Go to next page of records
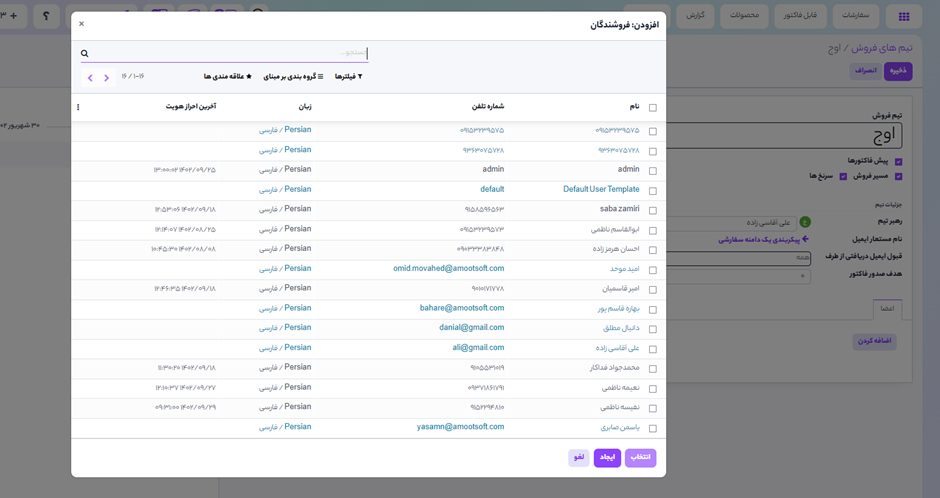Screen dimensions: 940x498 coord(90,77)
